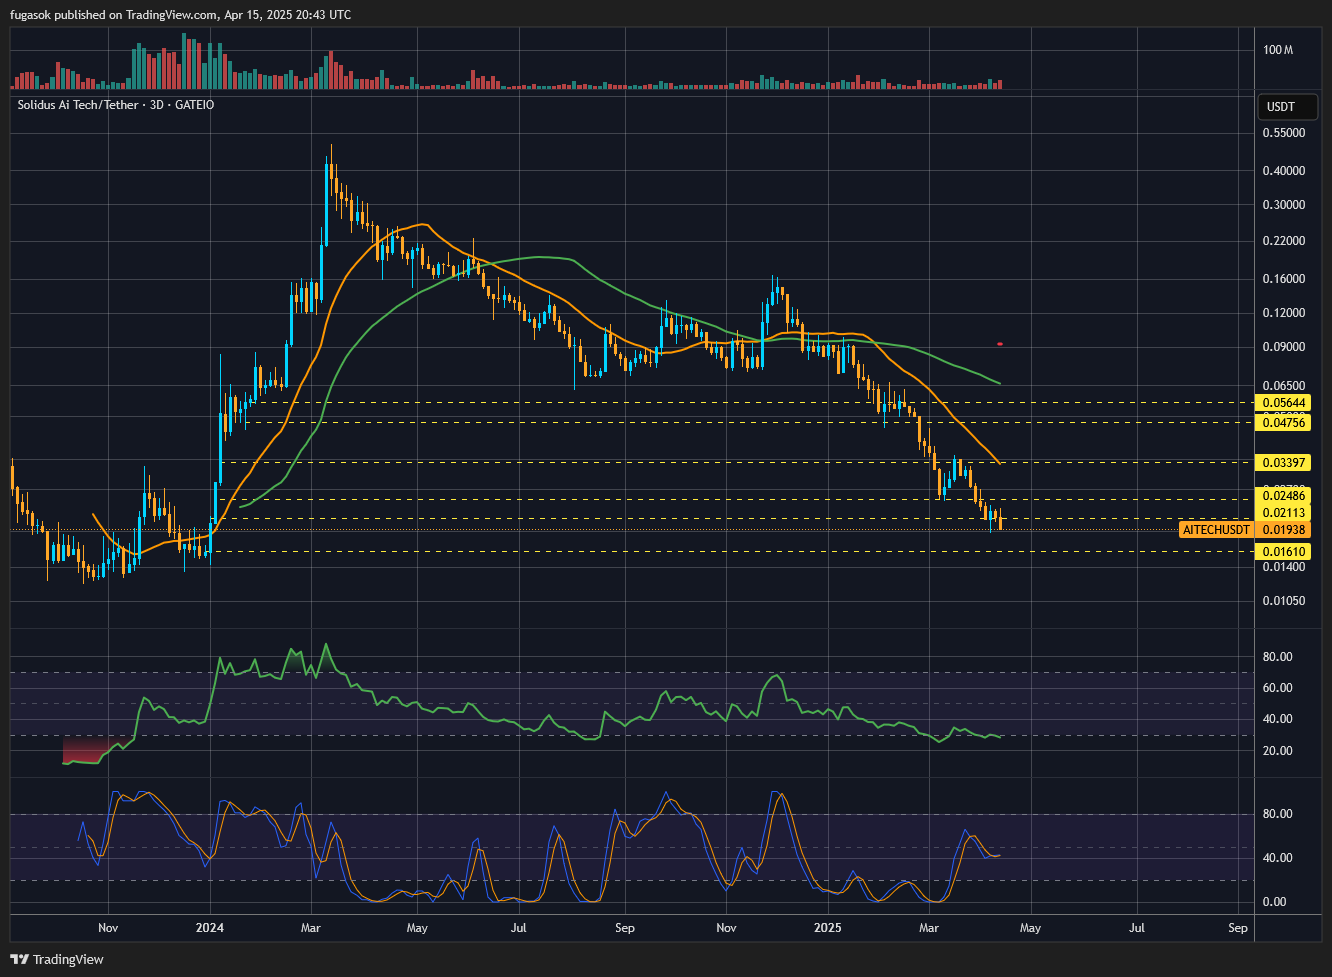Viewport: 1332px width, 977px height.
Task: Click the AITECHUSDT price tag label
Action: tap(1216, 530)
